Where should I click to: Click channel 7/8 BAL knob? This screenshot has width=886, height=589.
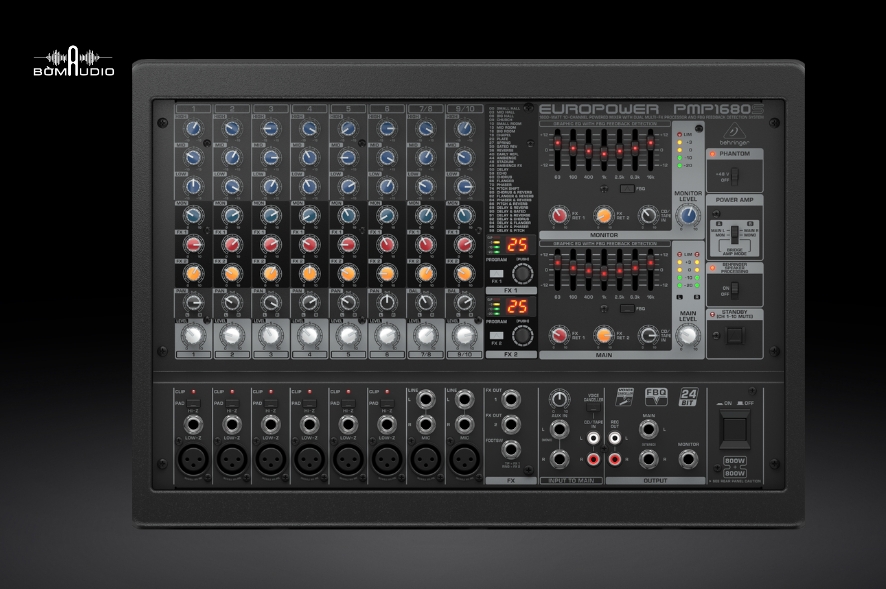pos(425,302)
